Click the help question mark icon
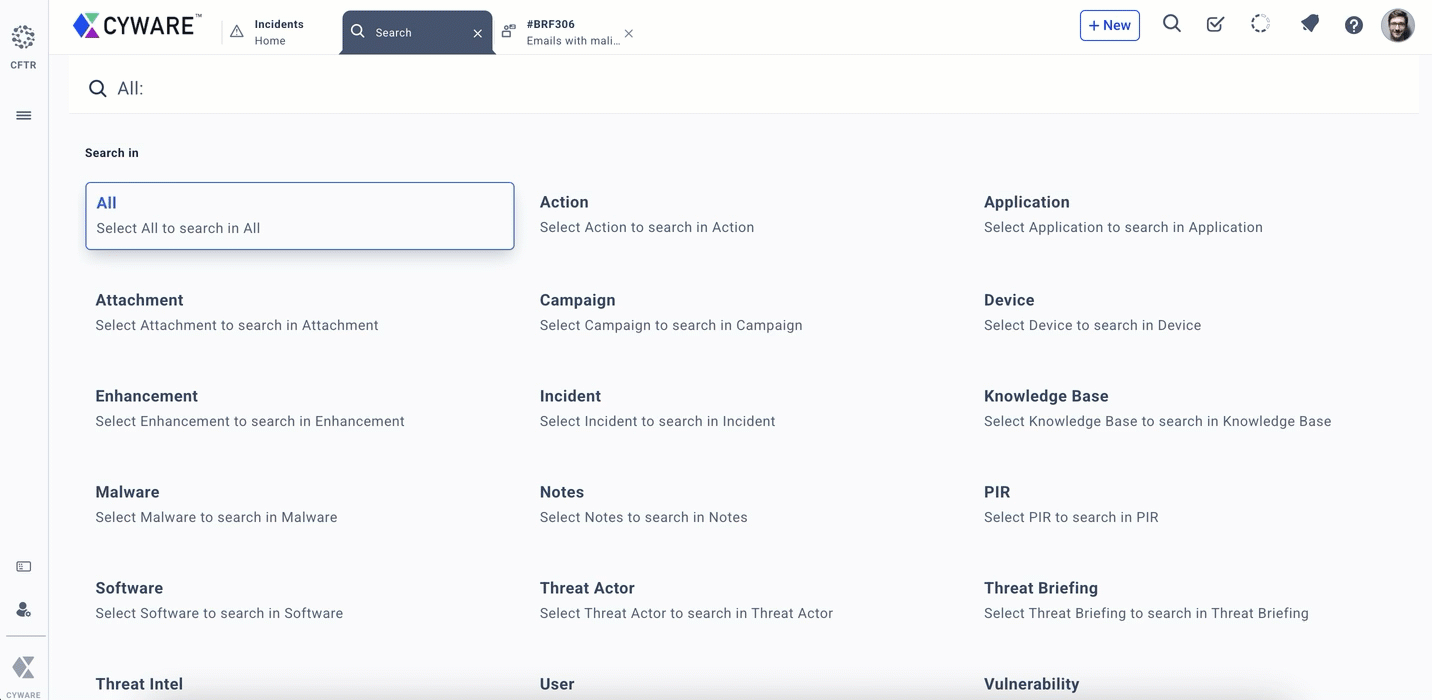 pos(1353,26)
